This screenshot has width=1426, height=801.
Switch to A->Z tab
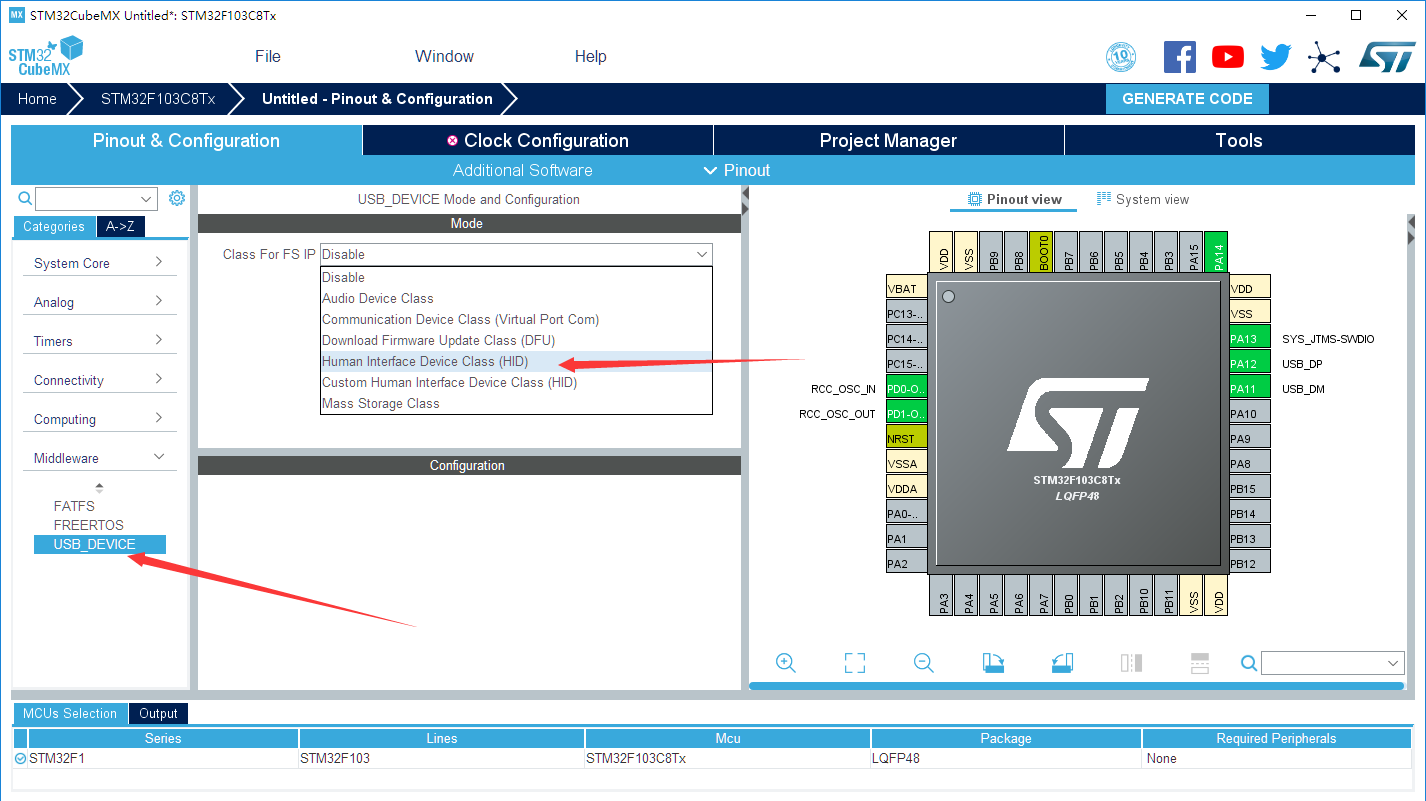[x=121, y=226]
